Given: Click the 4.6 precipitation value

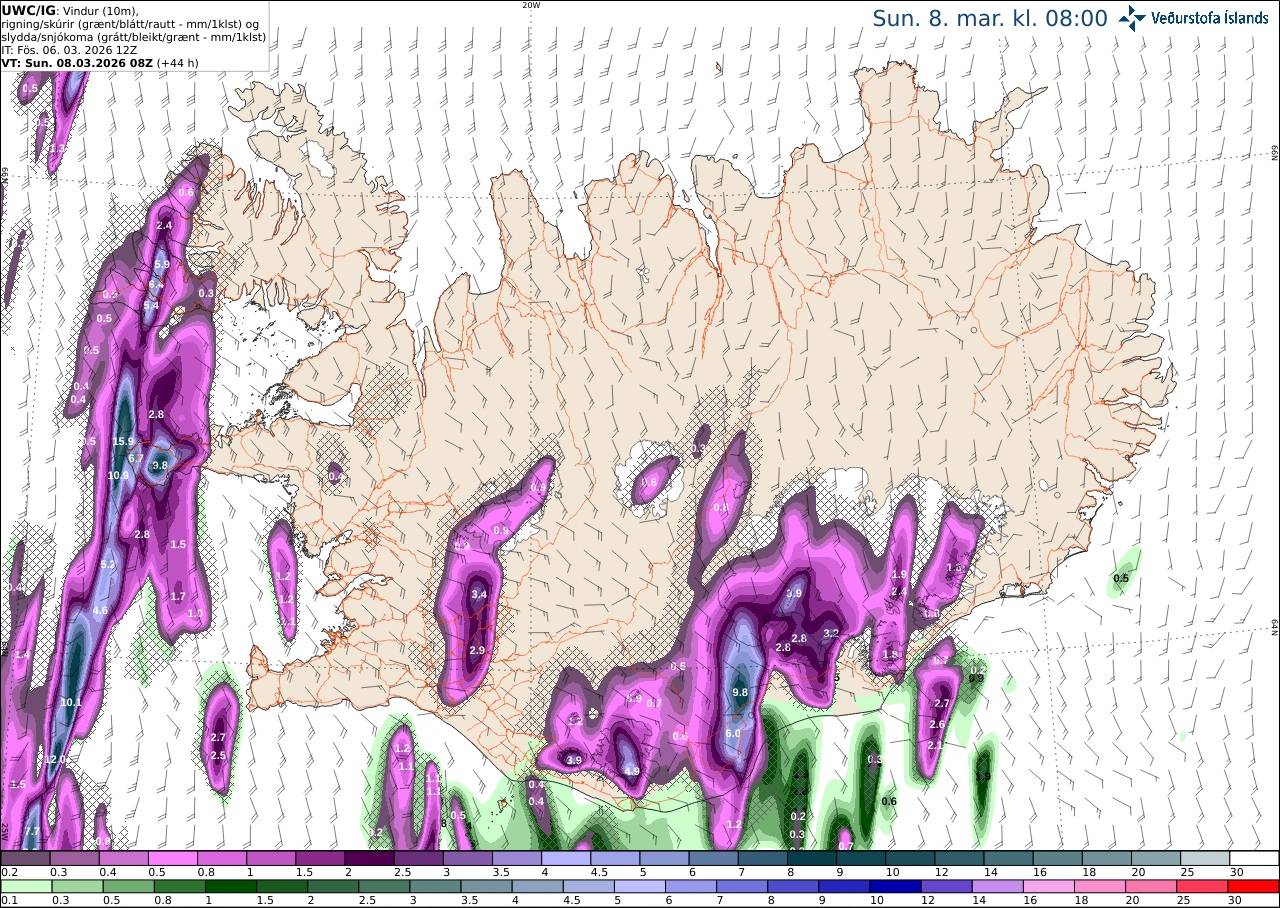Looking at the screenshot, I should (100, 610).
